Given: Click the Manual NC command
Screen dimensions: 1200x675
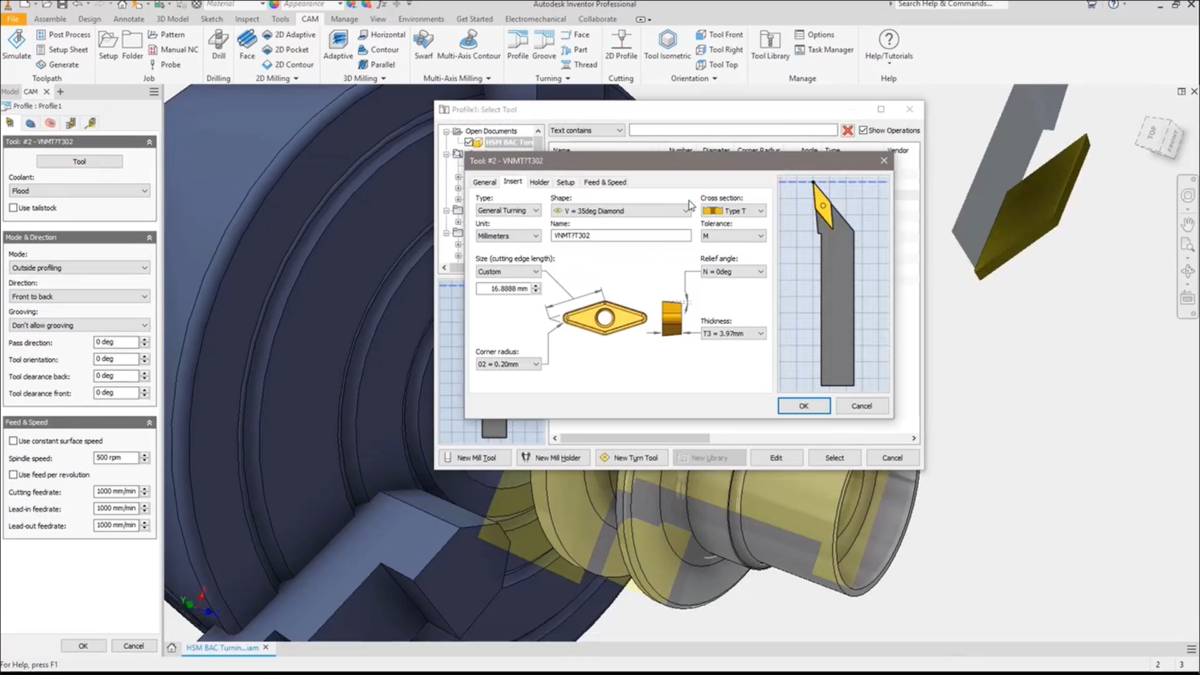Looking at the screenshot, I should [173, 49].
